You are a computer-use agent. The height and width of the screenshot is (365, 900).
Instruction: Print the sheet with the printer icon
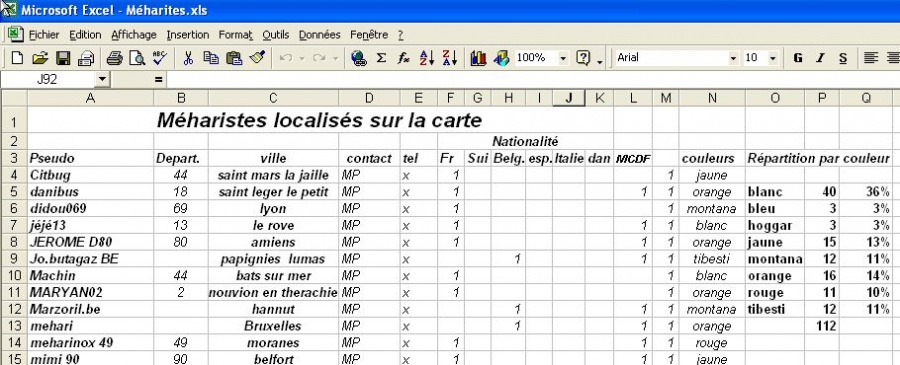coord(115,58)
